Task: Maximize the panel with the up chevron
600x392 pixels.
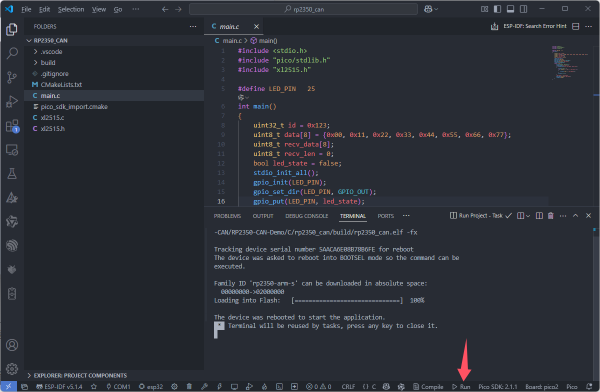Action: [x=576, y=216]
